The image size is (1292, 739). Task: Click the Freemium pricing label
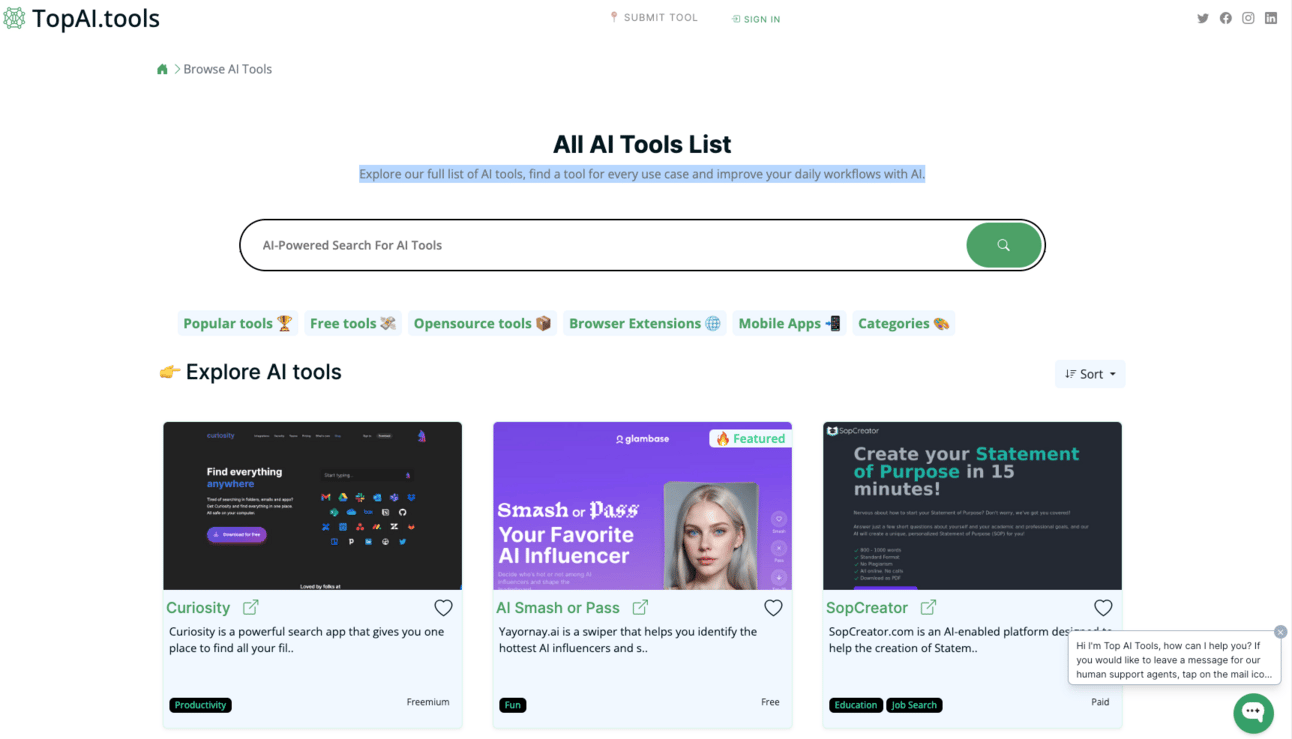[428, 702]
